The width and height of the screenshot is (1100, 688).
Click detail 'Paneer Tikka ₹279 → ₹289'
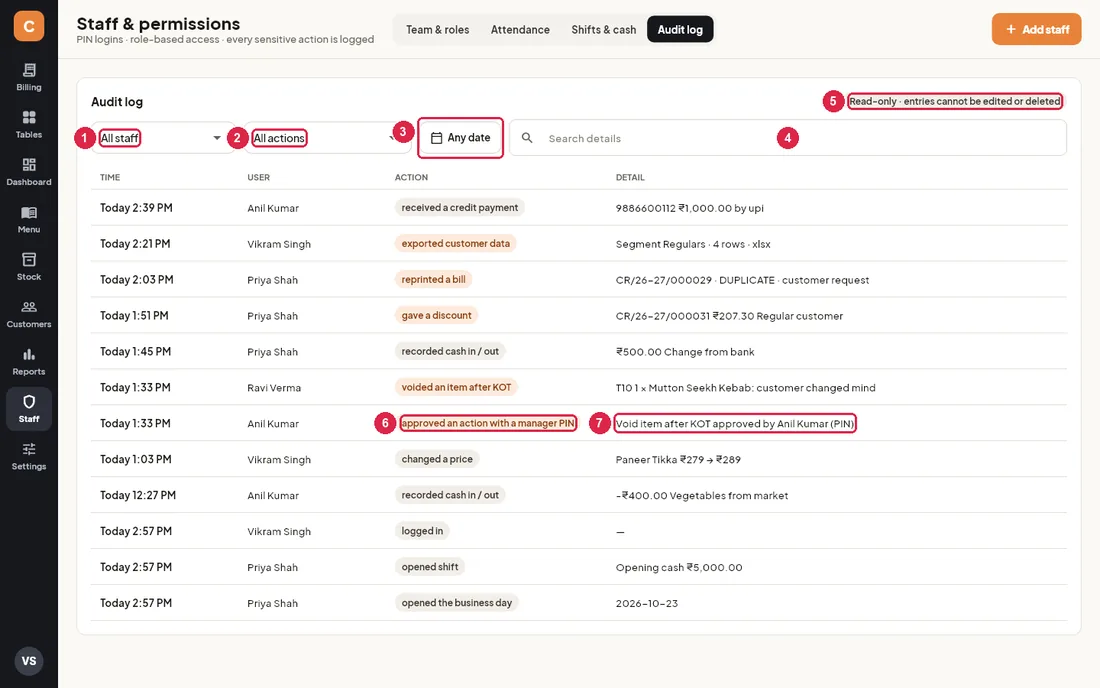[x=678, y=460]
